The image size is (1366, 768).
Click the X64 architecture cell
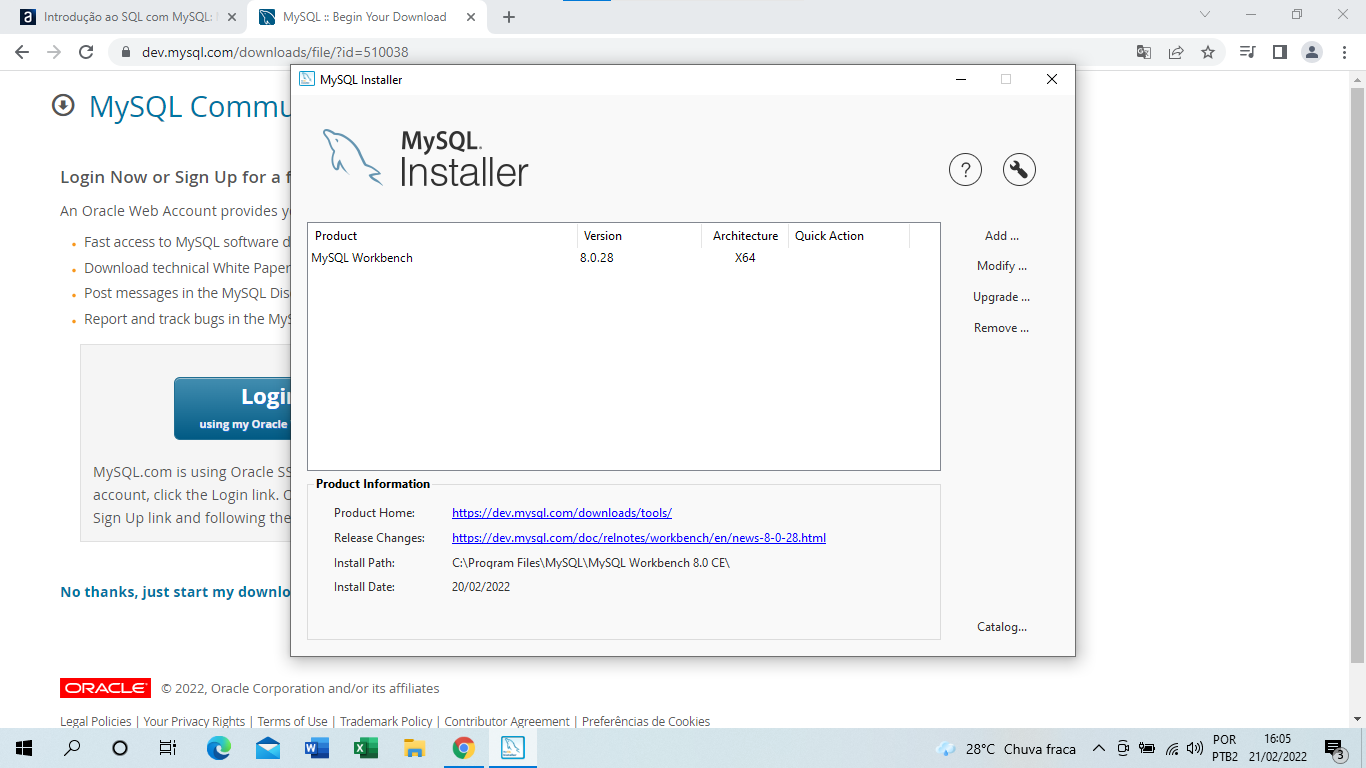pyautogui.click(x=745, y=258)
